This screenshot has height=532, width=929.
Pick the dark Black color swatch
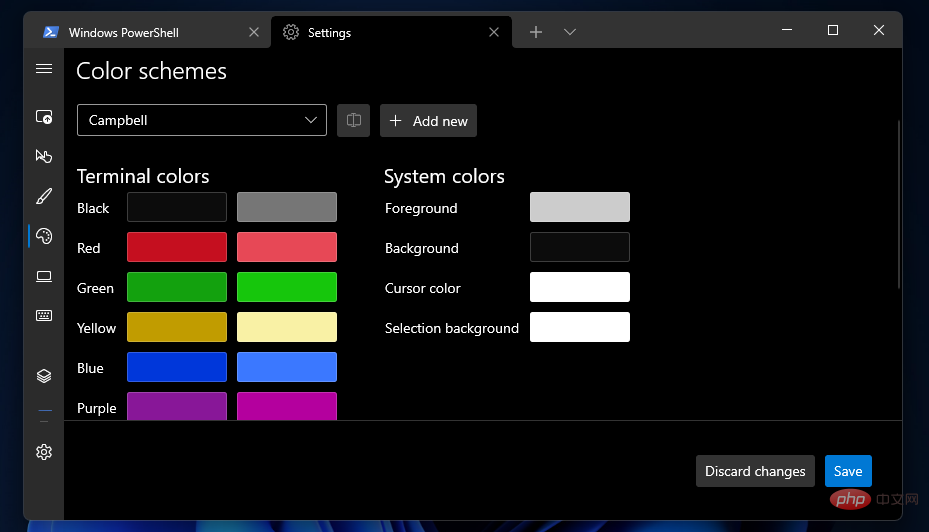point(177,207)
